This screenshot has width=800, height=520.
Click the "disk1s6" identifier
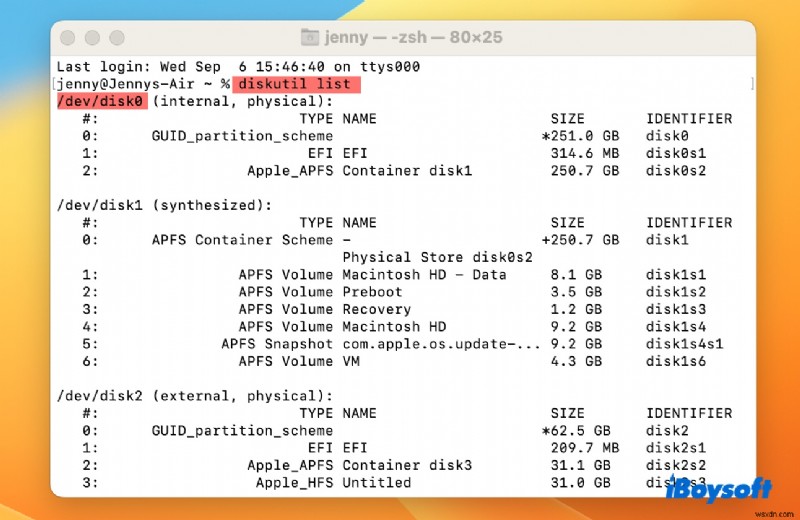click(x=676, y=361)
